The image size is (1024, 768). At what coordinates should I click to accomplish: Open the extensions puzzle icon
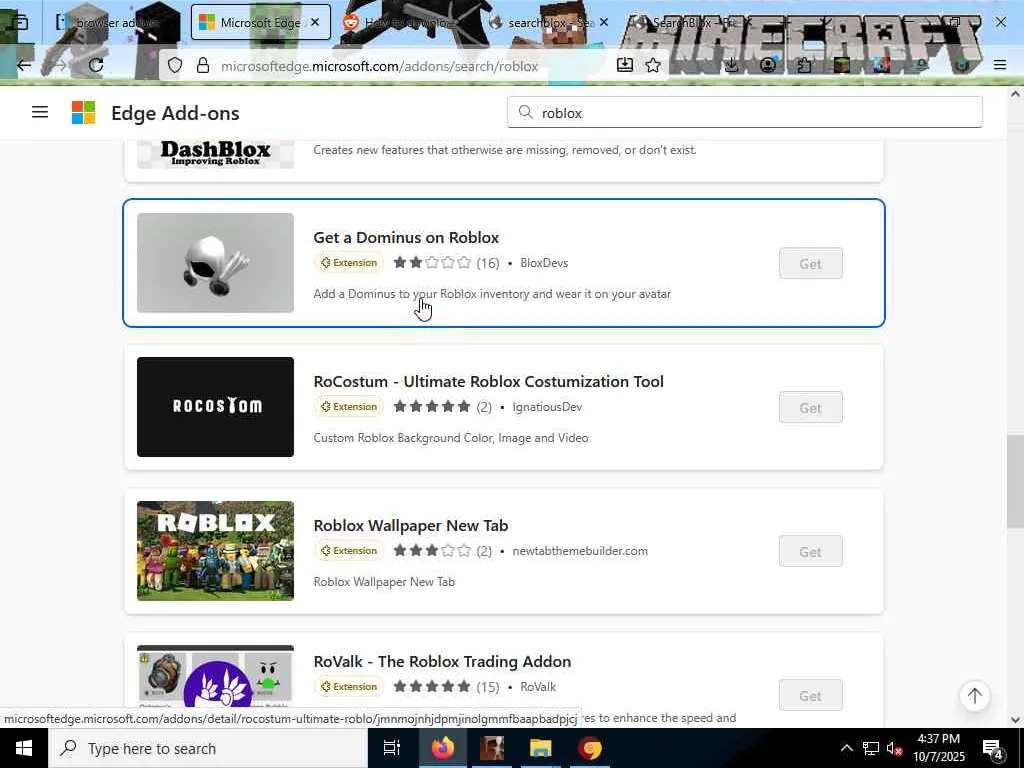(x=804, y=65)
